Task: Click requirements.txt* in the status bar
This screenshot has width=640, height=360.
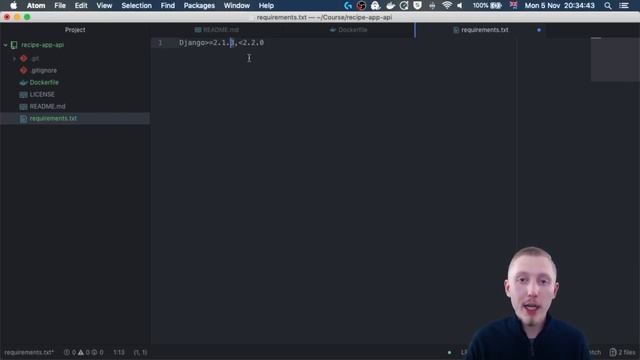Action: coord(29,352)
